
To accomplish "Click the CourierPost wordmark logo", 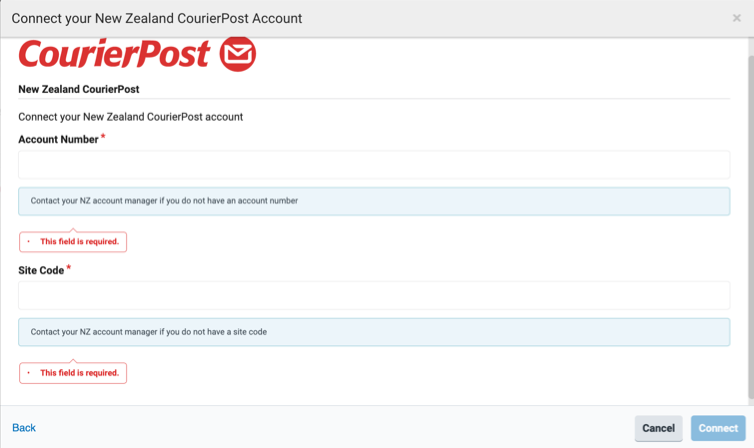I will pyautogui.click(x=114, y=53).
